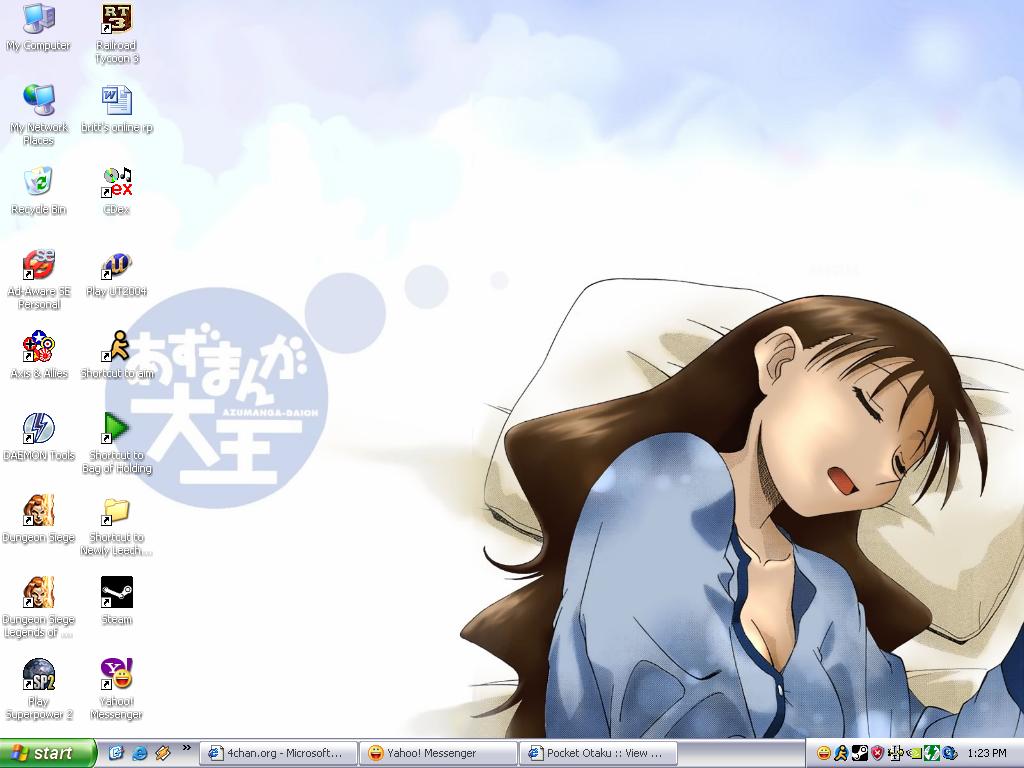Click the AIM running man tray icon
Image resolution: width=1024 pixels, height=768 pixels.
pyautogui.click(x=842, y=753)
